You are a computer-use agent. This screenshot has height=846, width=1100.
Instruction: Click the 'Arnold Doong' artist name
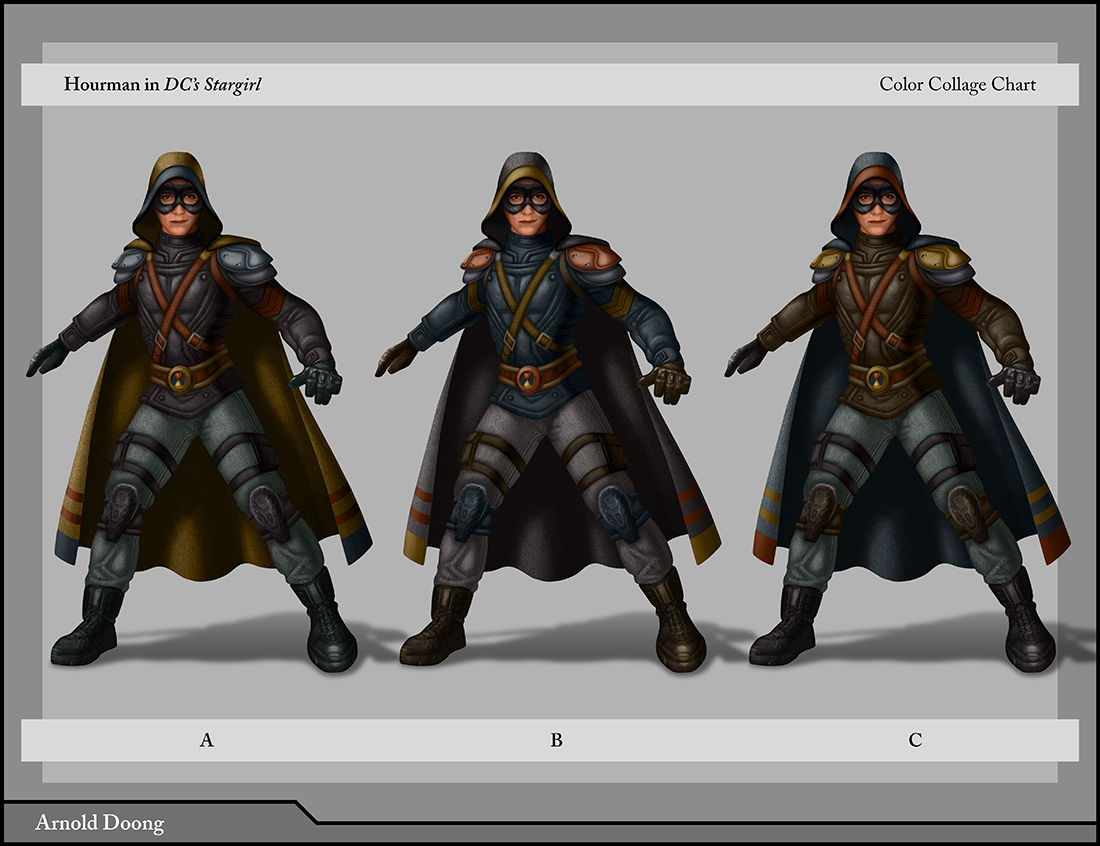coord(100,824)
